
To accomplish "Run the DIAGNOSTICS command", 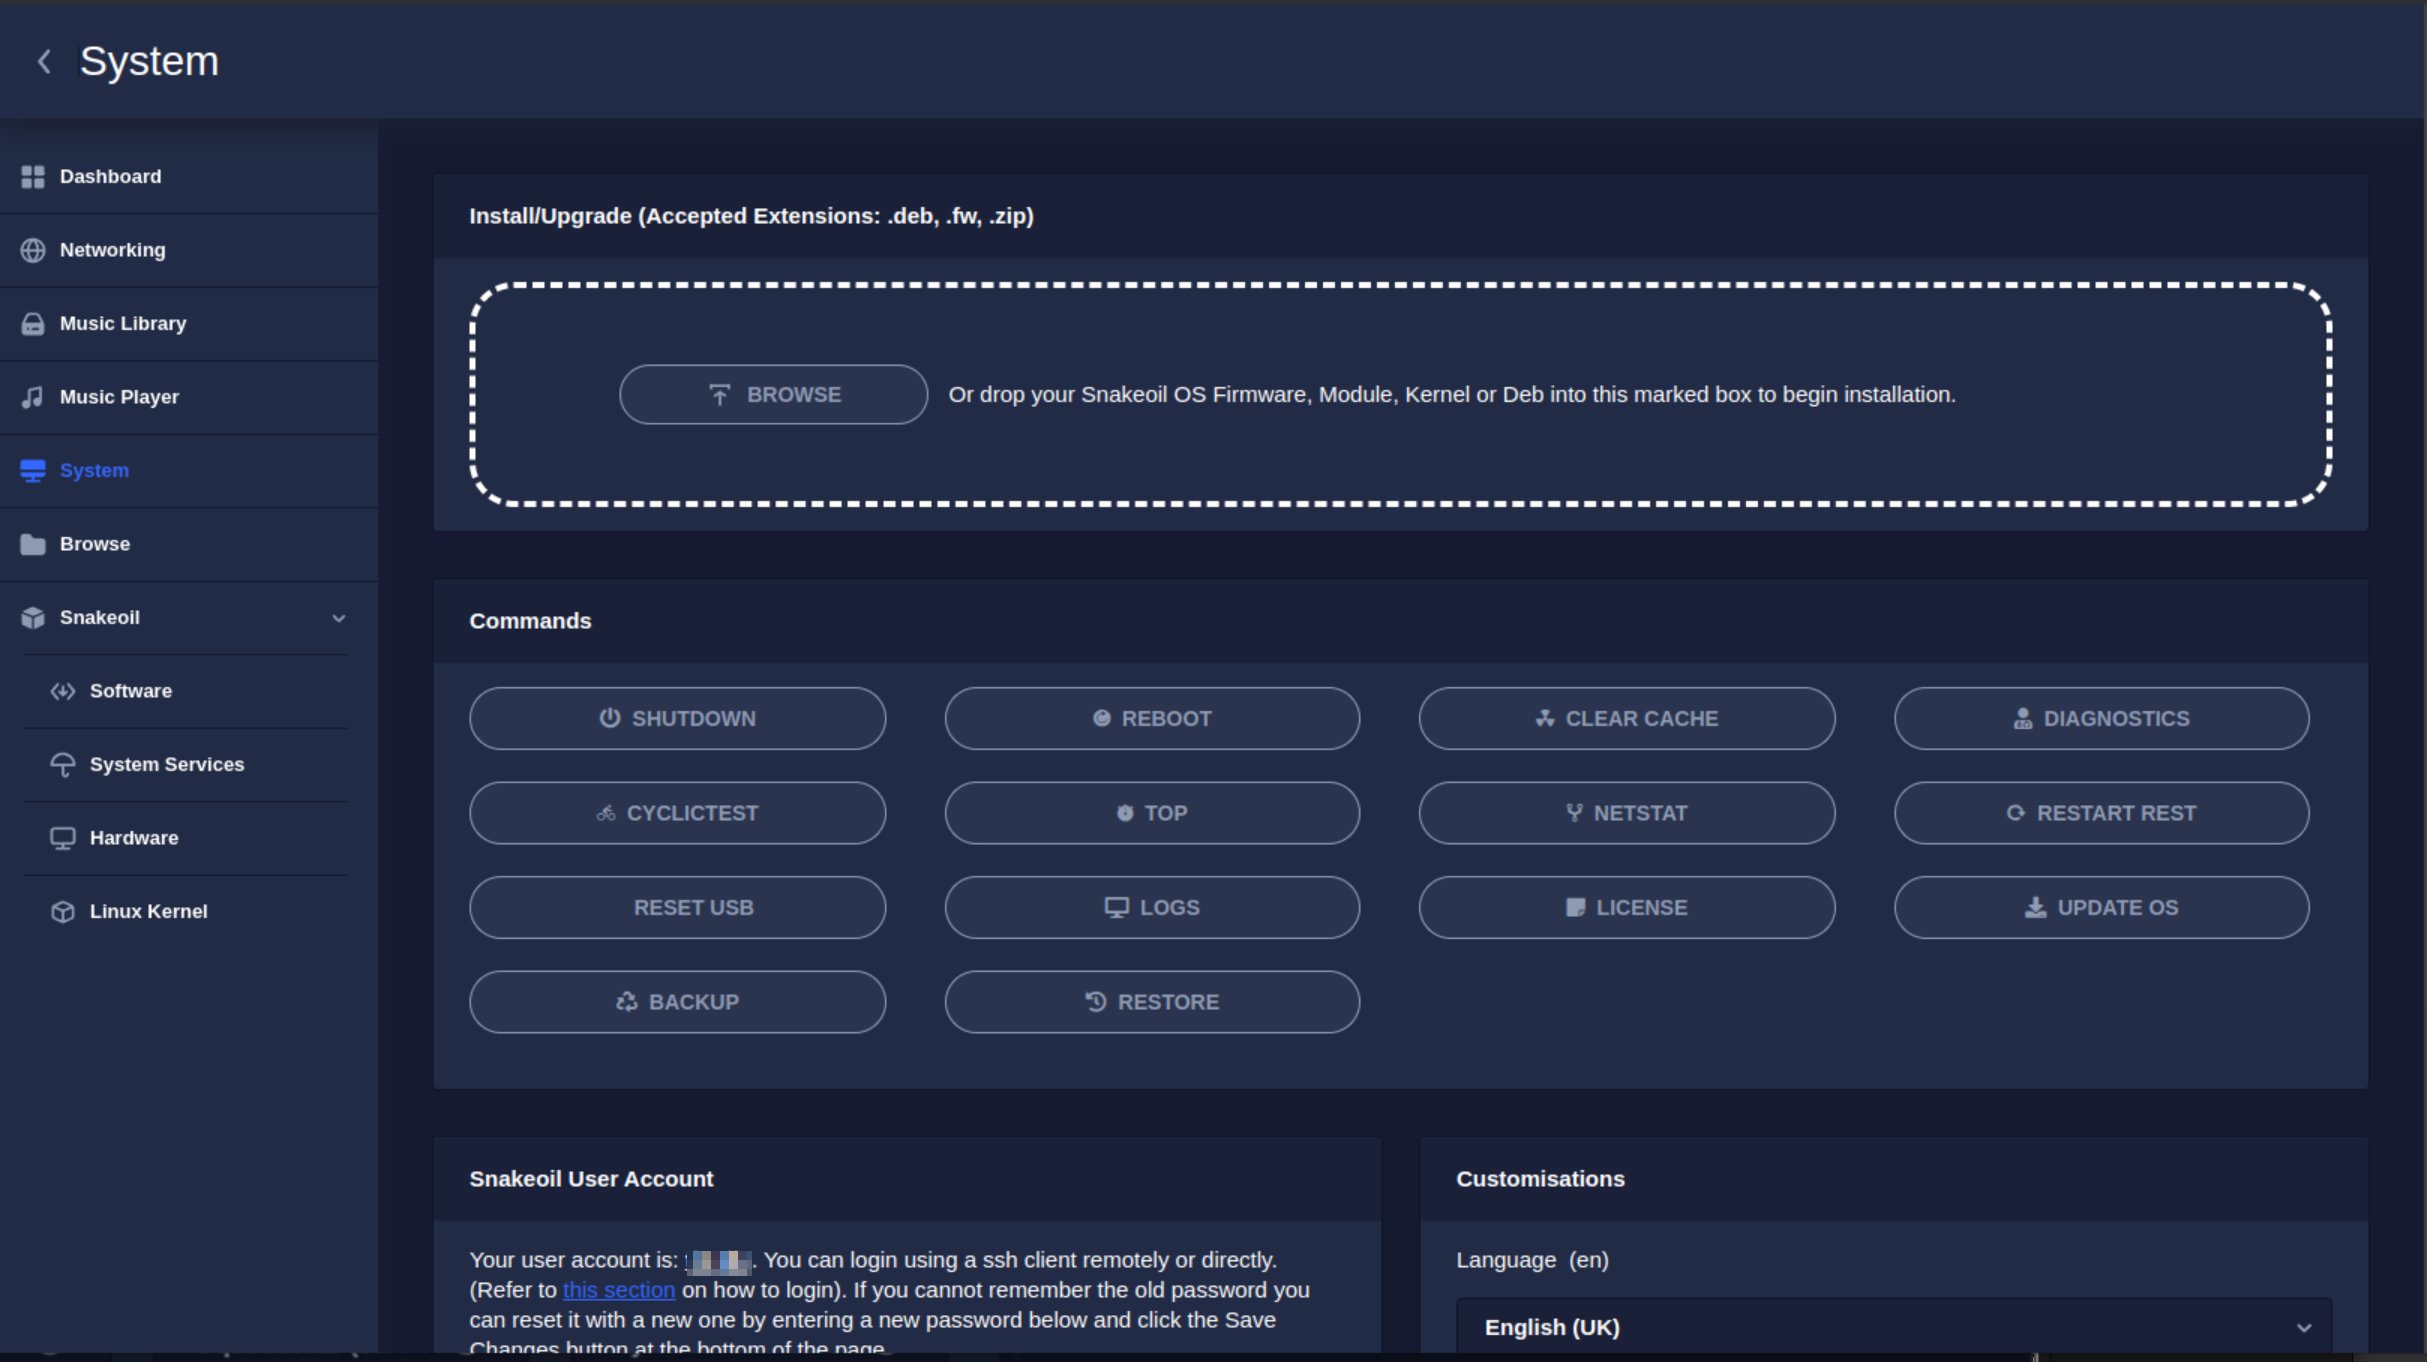I will tap(2101, 718).
